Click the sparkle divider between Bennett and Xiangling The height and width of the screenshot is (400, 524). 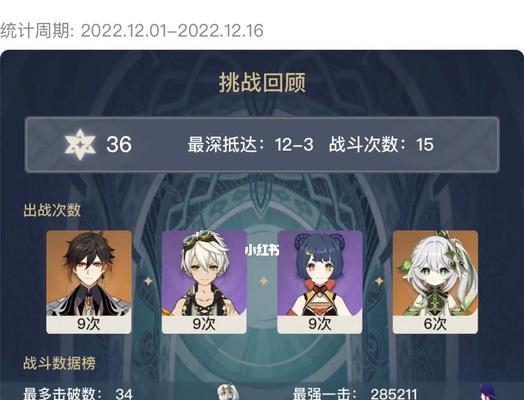[x=264, y=281]
